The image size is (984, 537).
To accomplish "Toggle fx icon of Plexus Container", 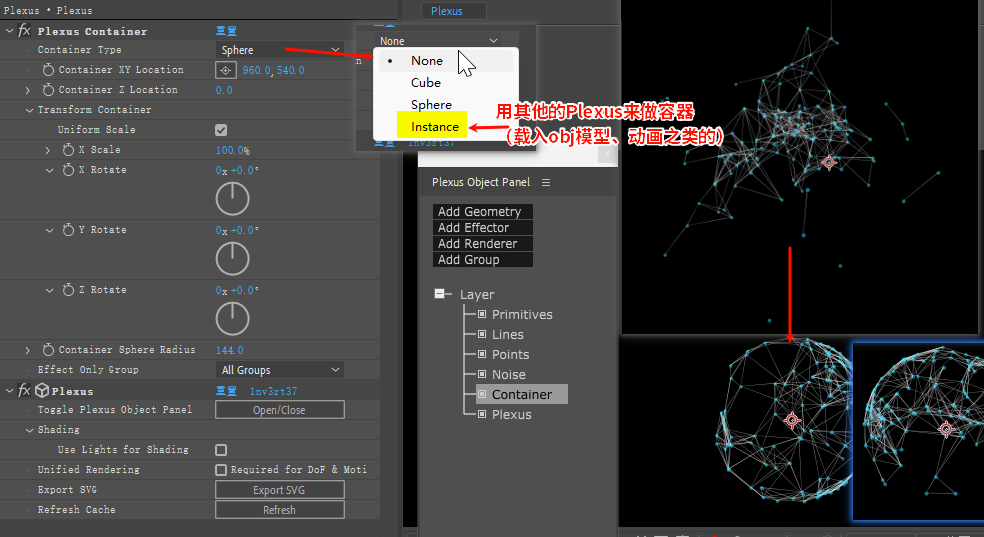I will (24, 30).
